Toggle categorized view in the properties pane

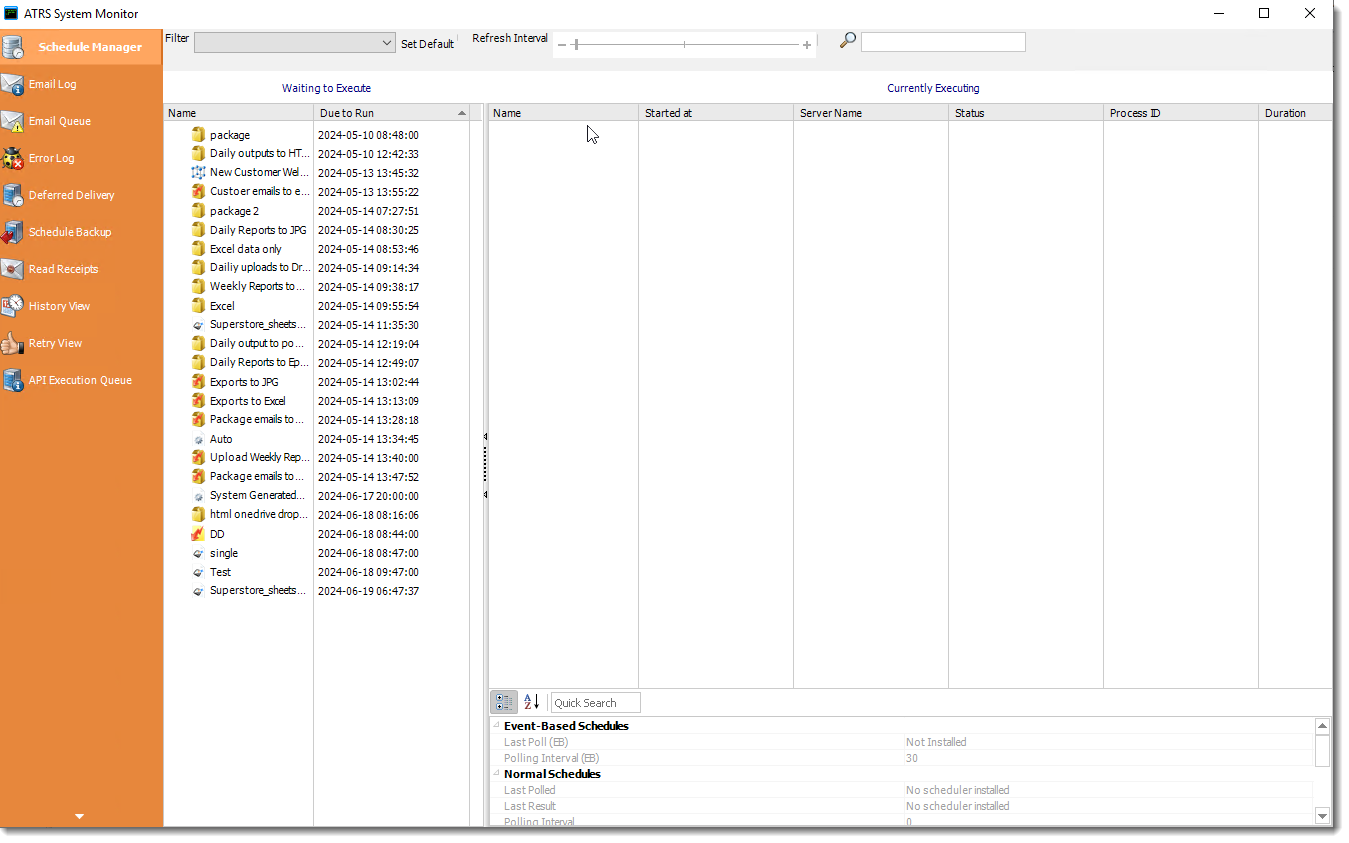point(504,702)
